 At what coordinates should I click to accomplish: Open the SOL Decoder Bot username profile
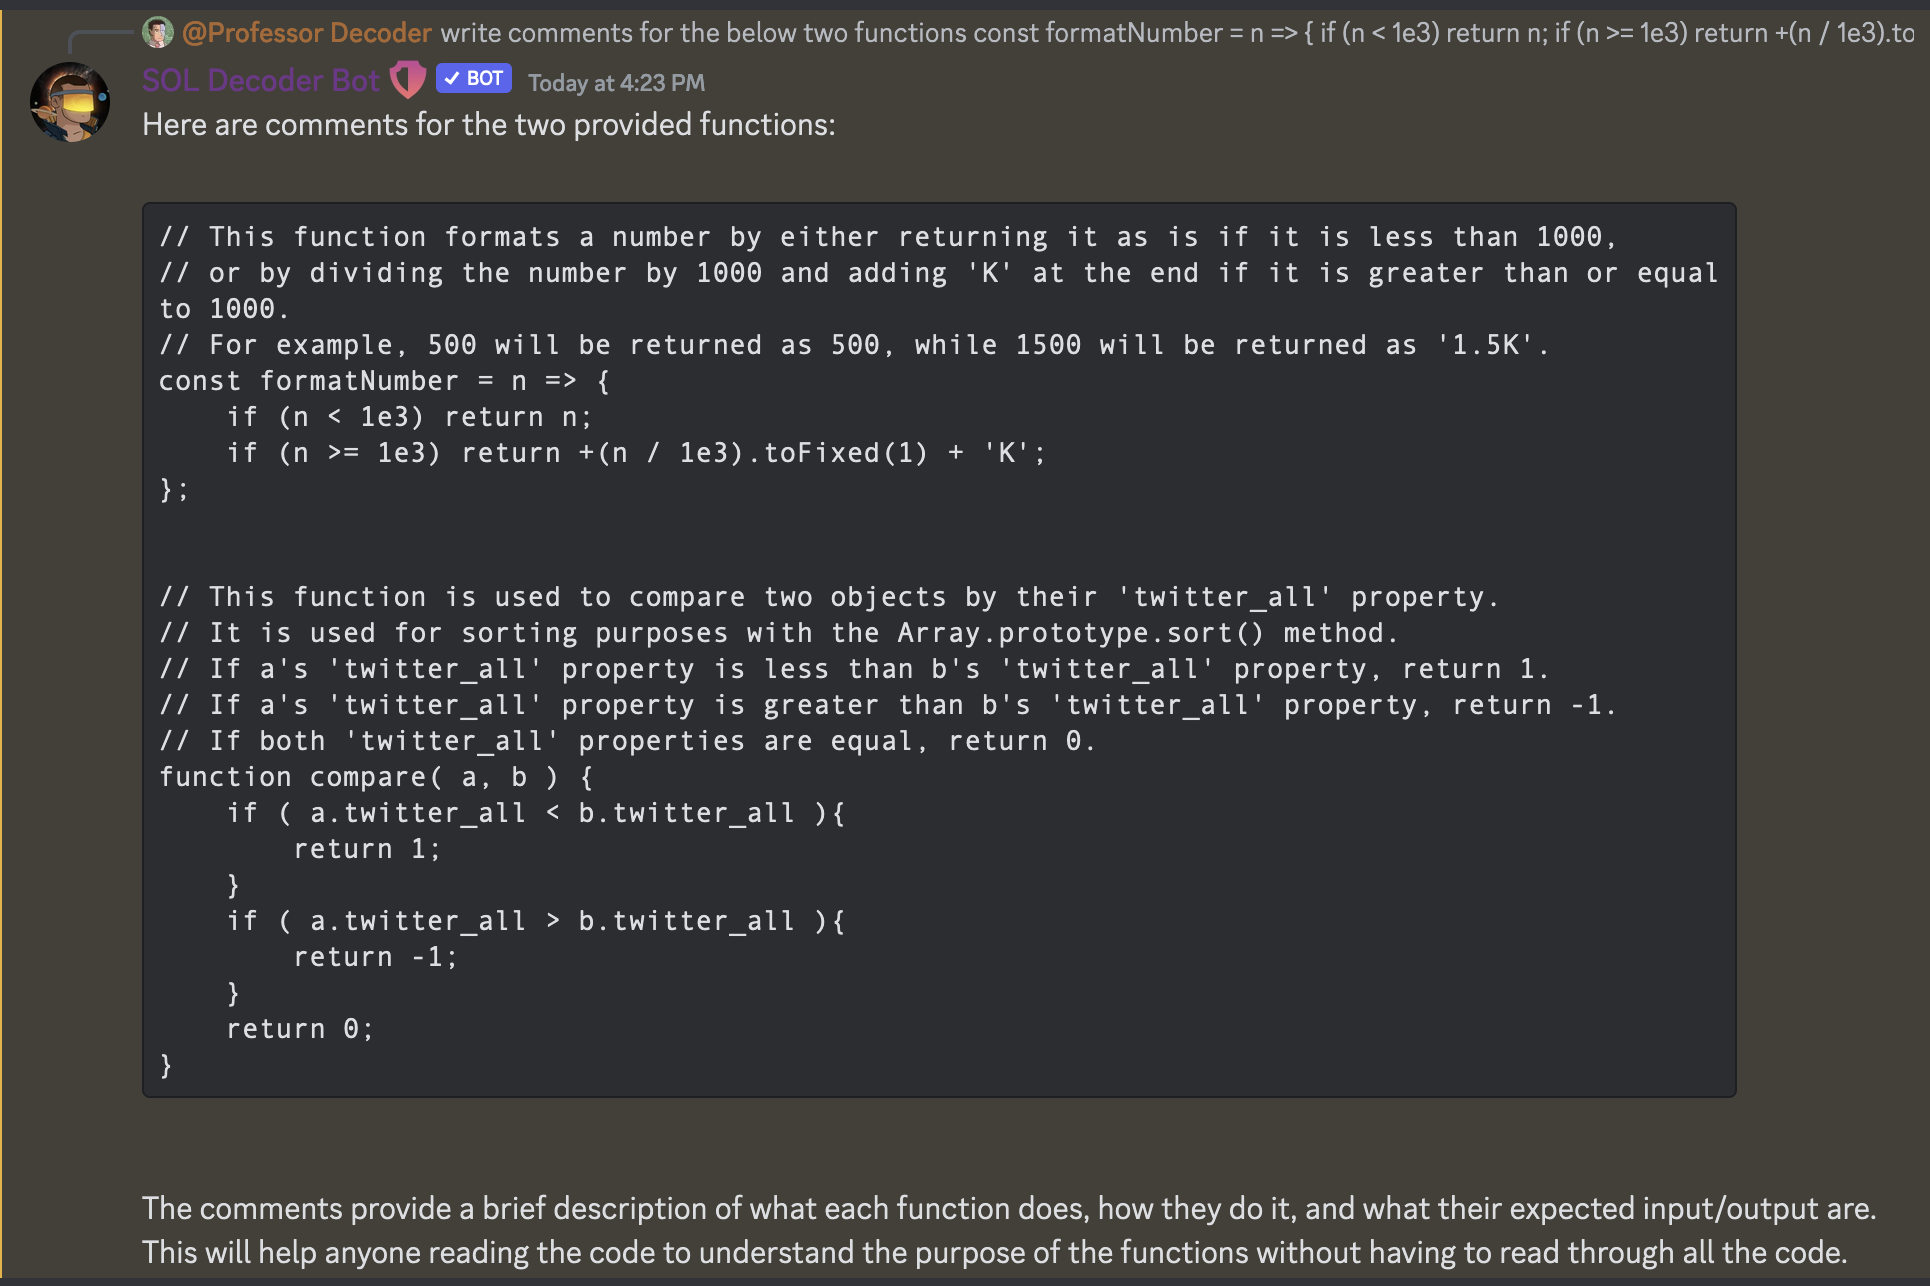pos(260,81)
